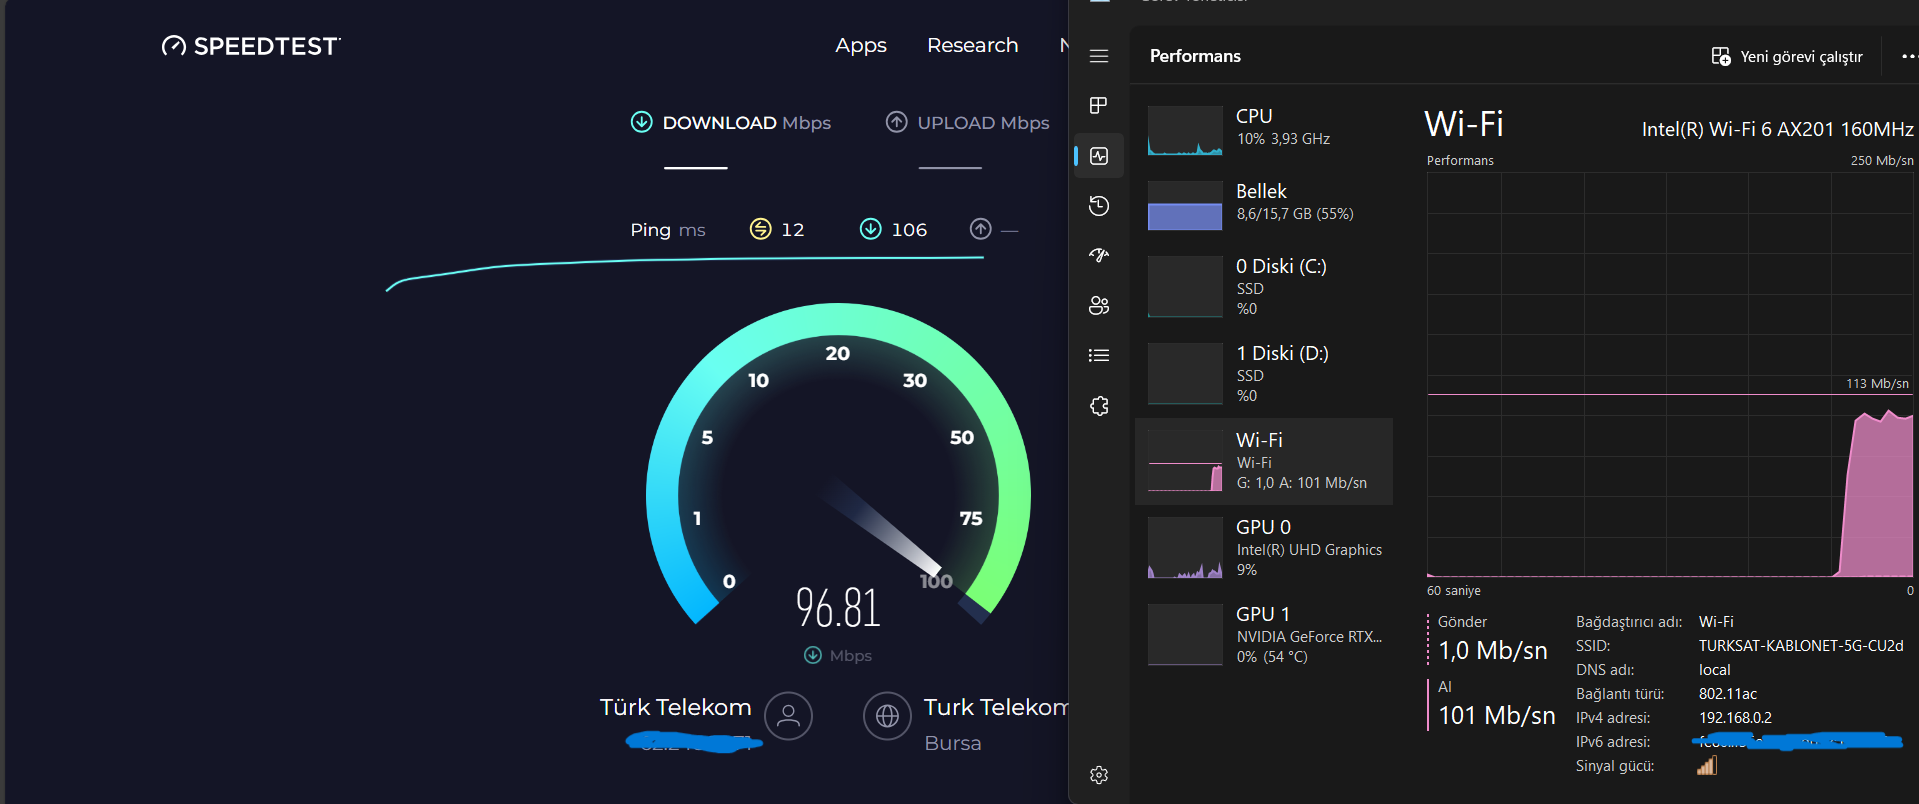Click the Wi-Fi throughput graph
Viewport: 1919px width, 804px height.
[1670, 375]
